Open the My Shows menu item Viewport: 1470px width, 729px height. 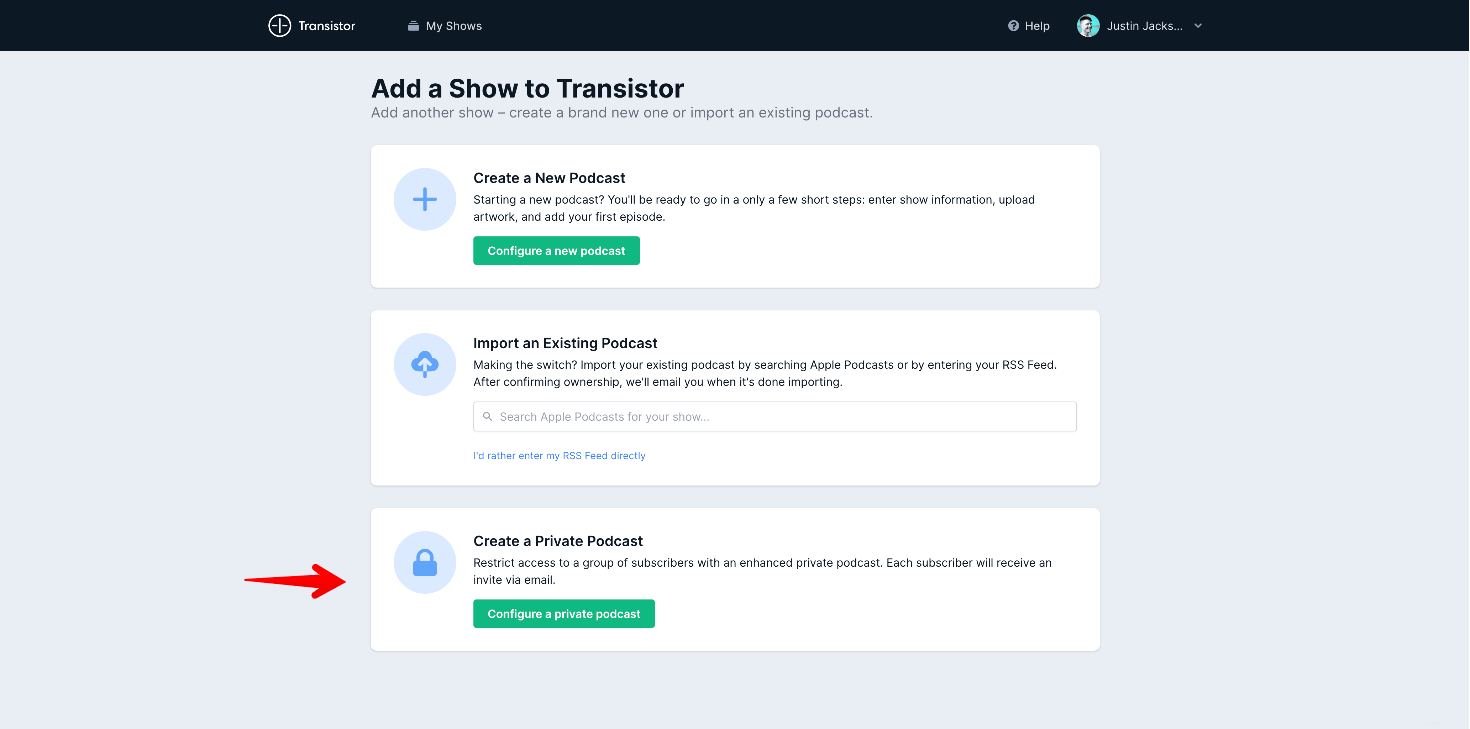[453, 26]
